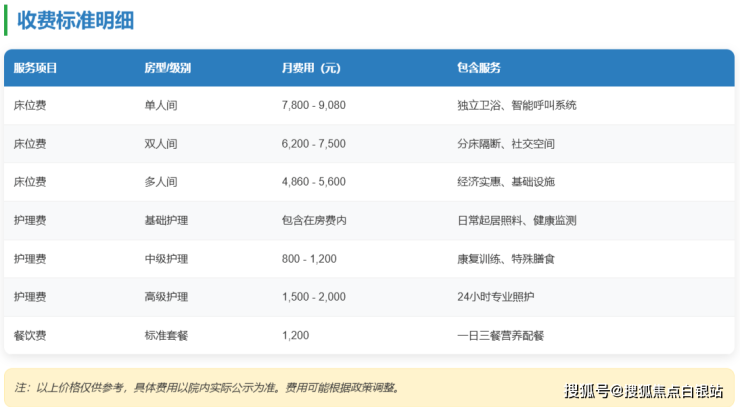Select the 7,800 - 9,080 price cell
This screenshot has height=407, width=740.
314,105
